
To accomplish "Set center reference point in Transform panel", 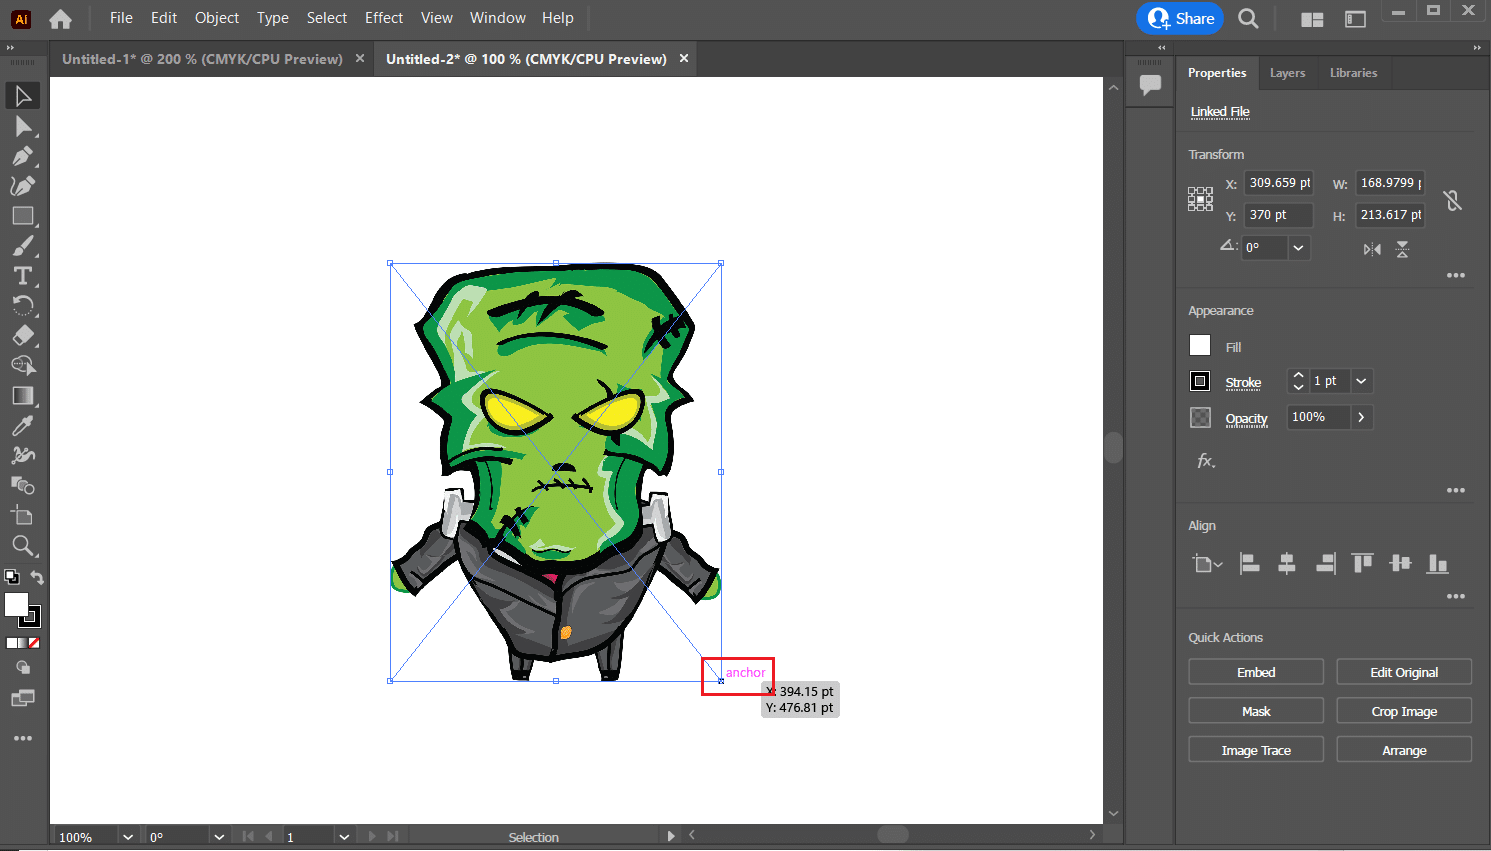I will (1200, 198).
